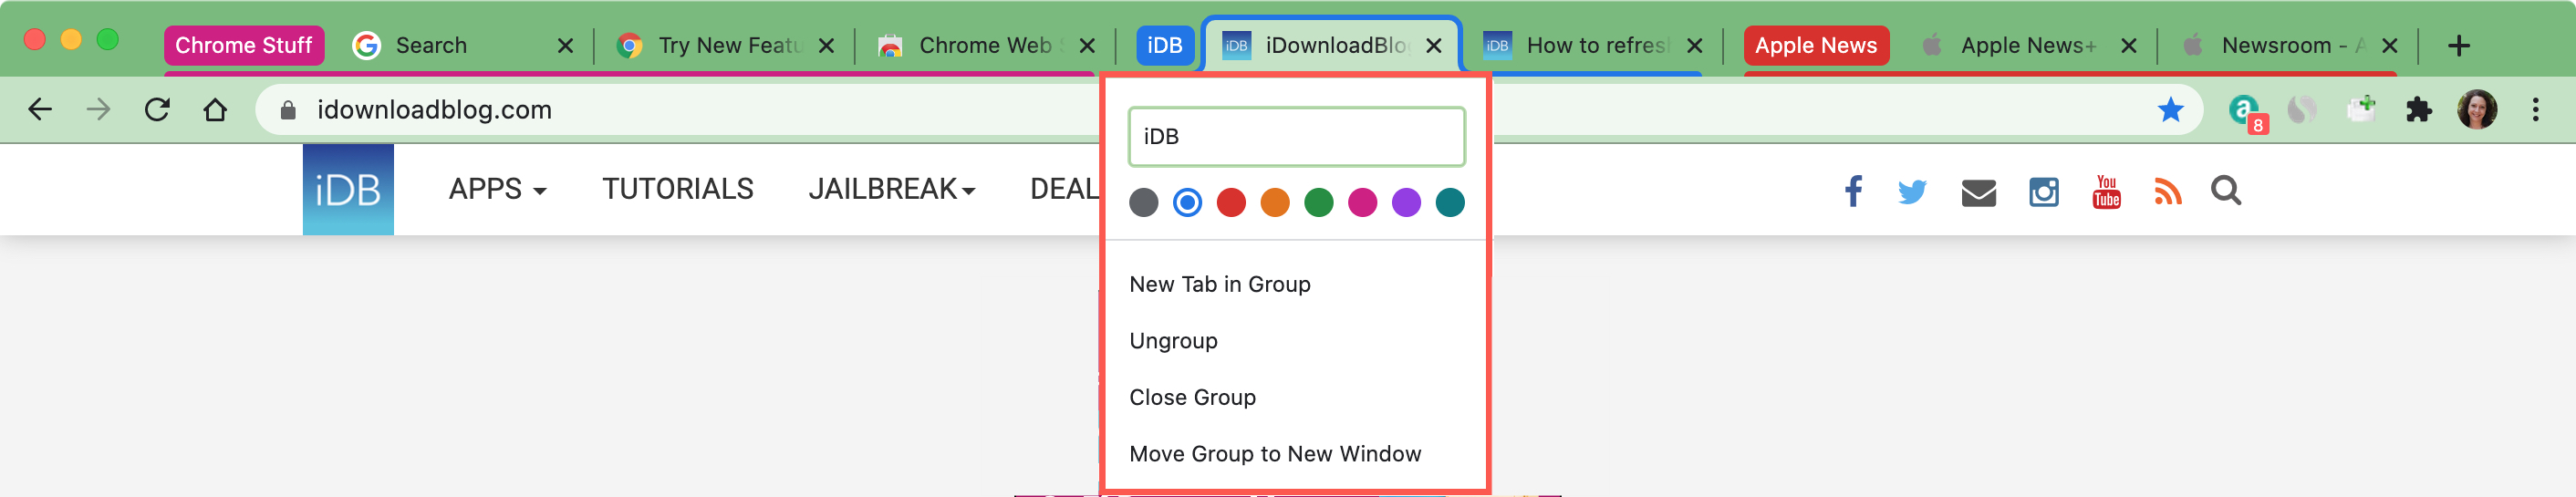This screenshot has height=497, width=2576.
Task: Close the How to refresh tab
Action: pyautogui.click(x=1694, y=46)
